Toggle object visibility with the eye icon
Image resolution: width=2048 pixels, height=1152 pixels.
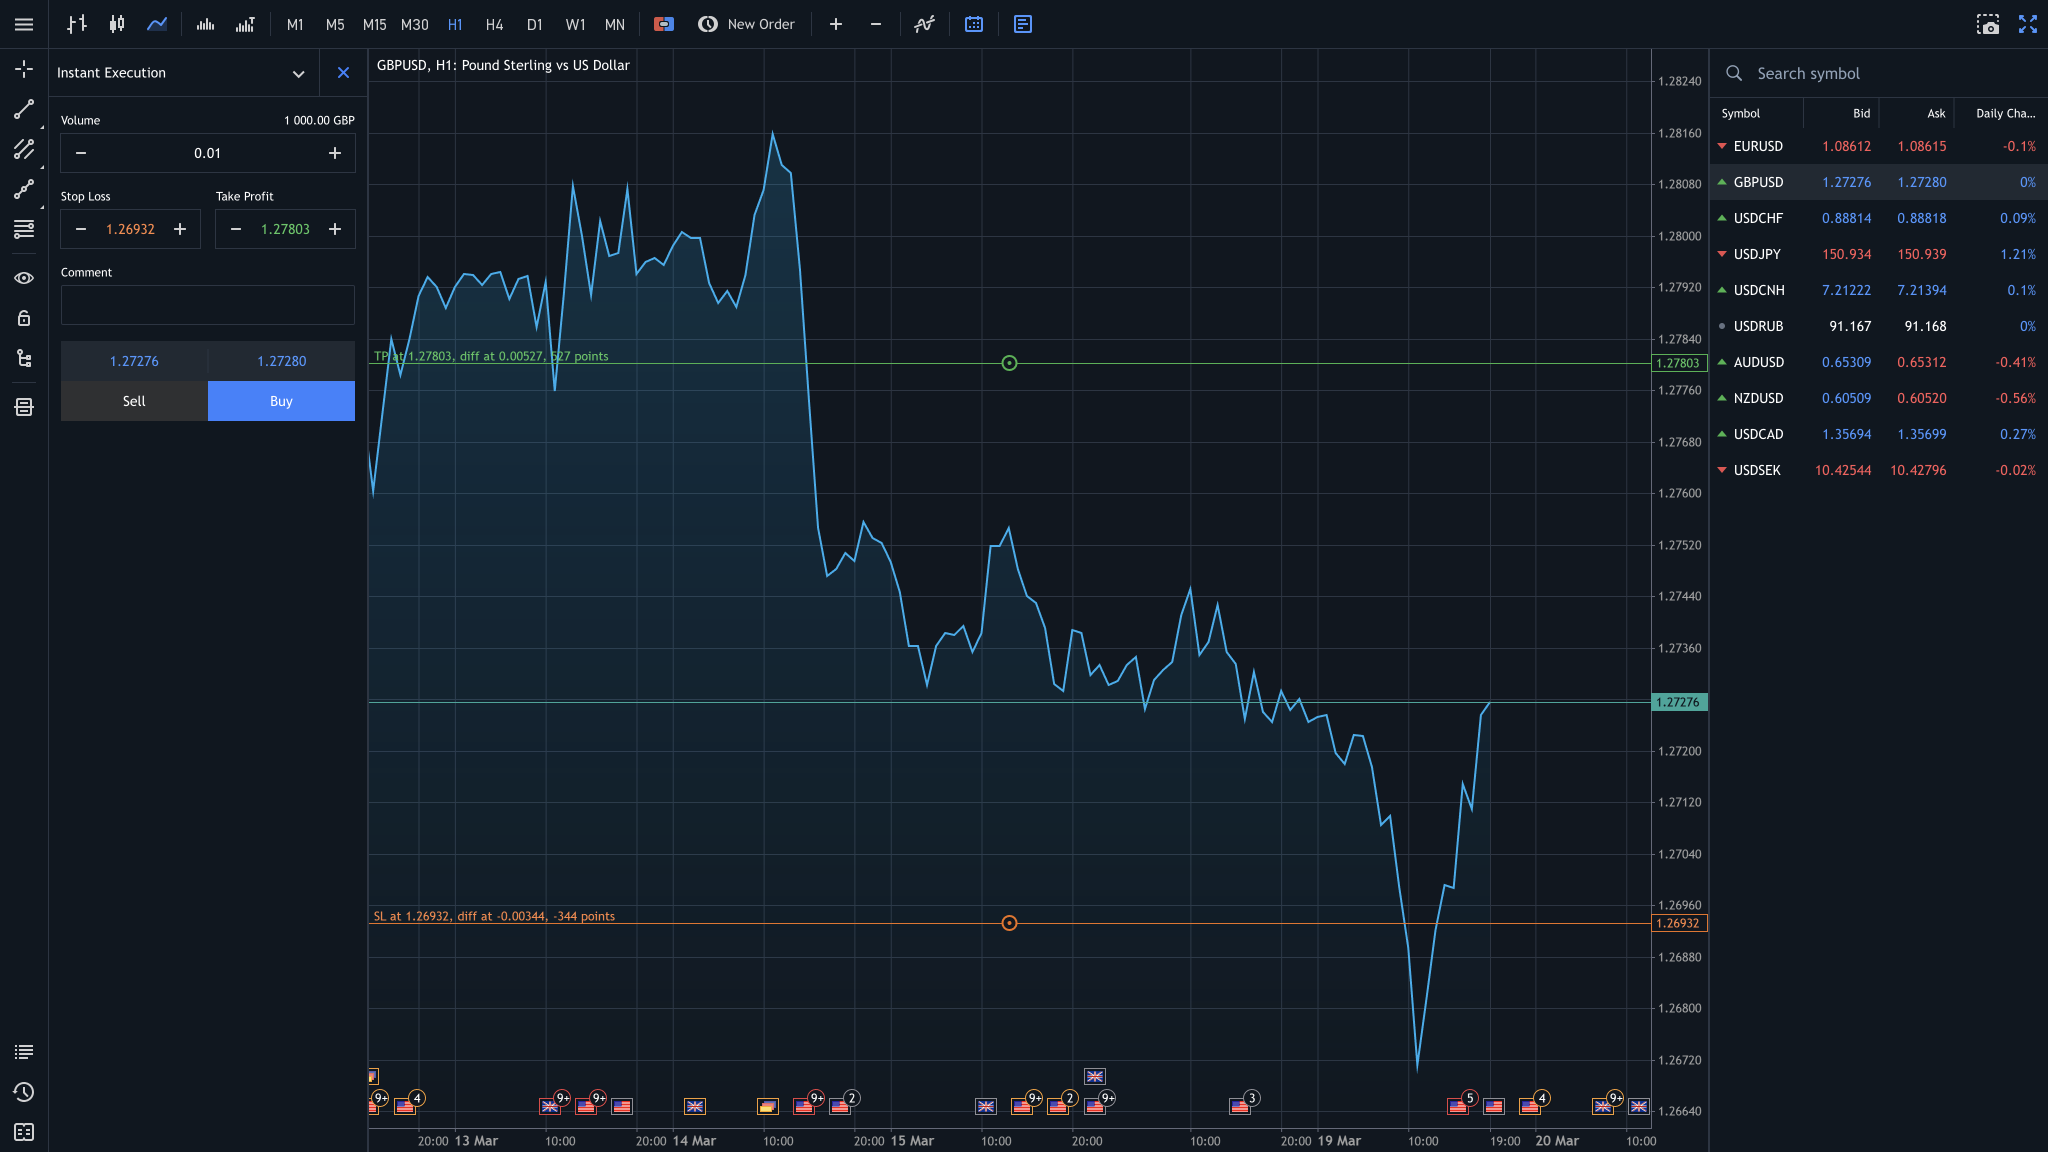[x=24, y=278]
